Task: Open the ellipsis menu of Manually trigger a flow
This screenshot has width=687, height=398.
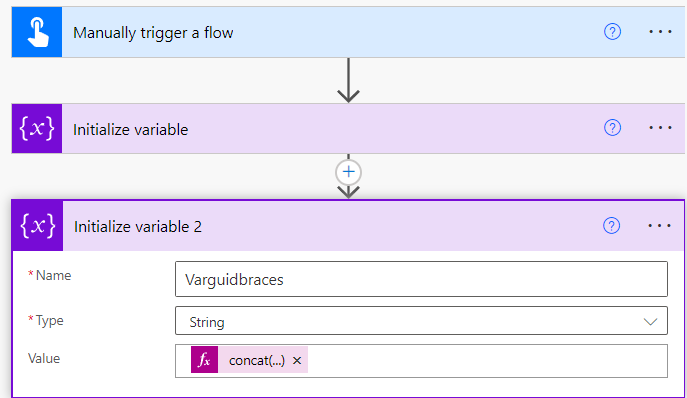Action: tap(660, 32)
